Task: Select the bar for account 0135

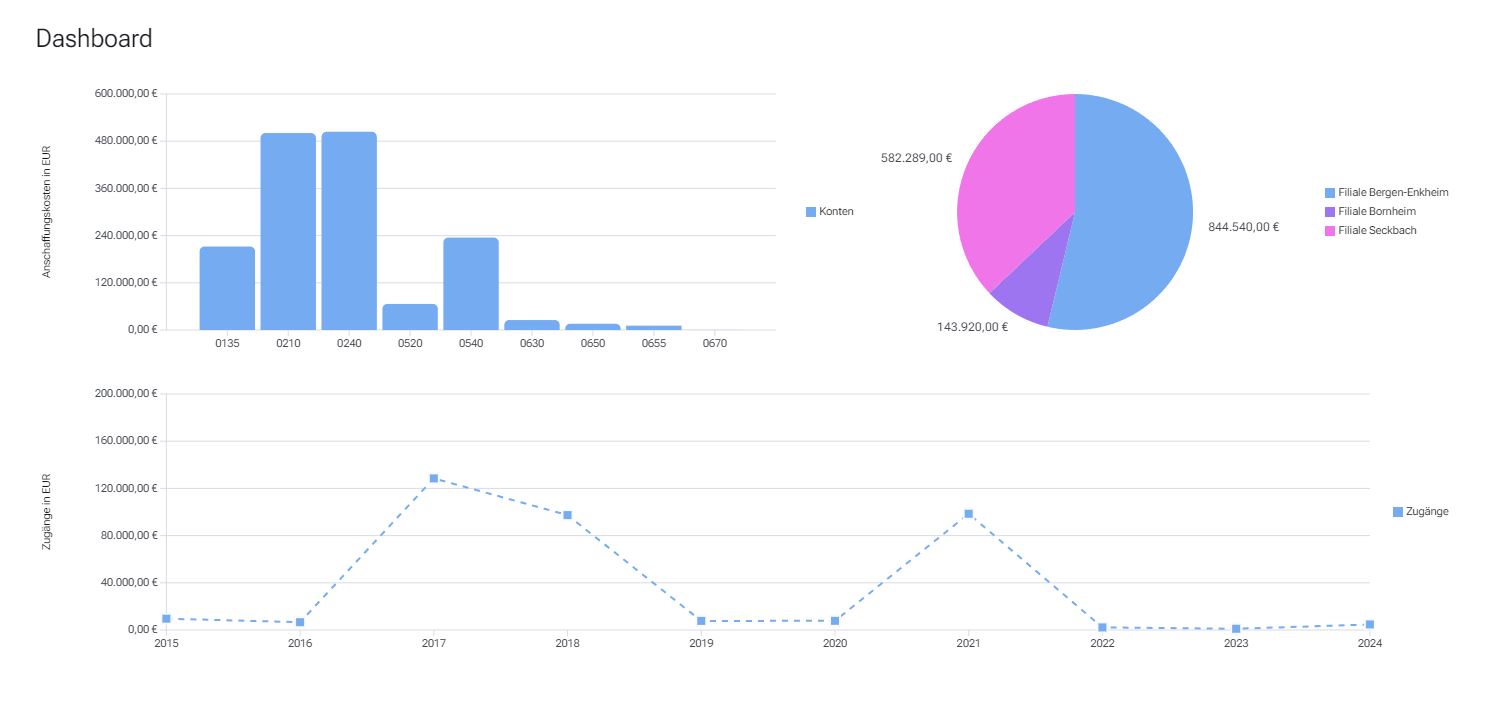Action: point(227,288)
